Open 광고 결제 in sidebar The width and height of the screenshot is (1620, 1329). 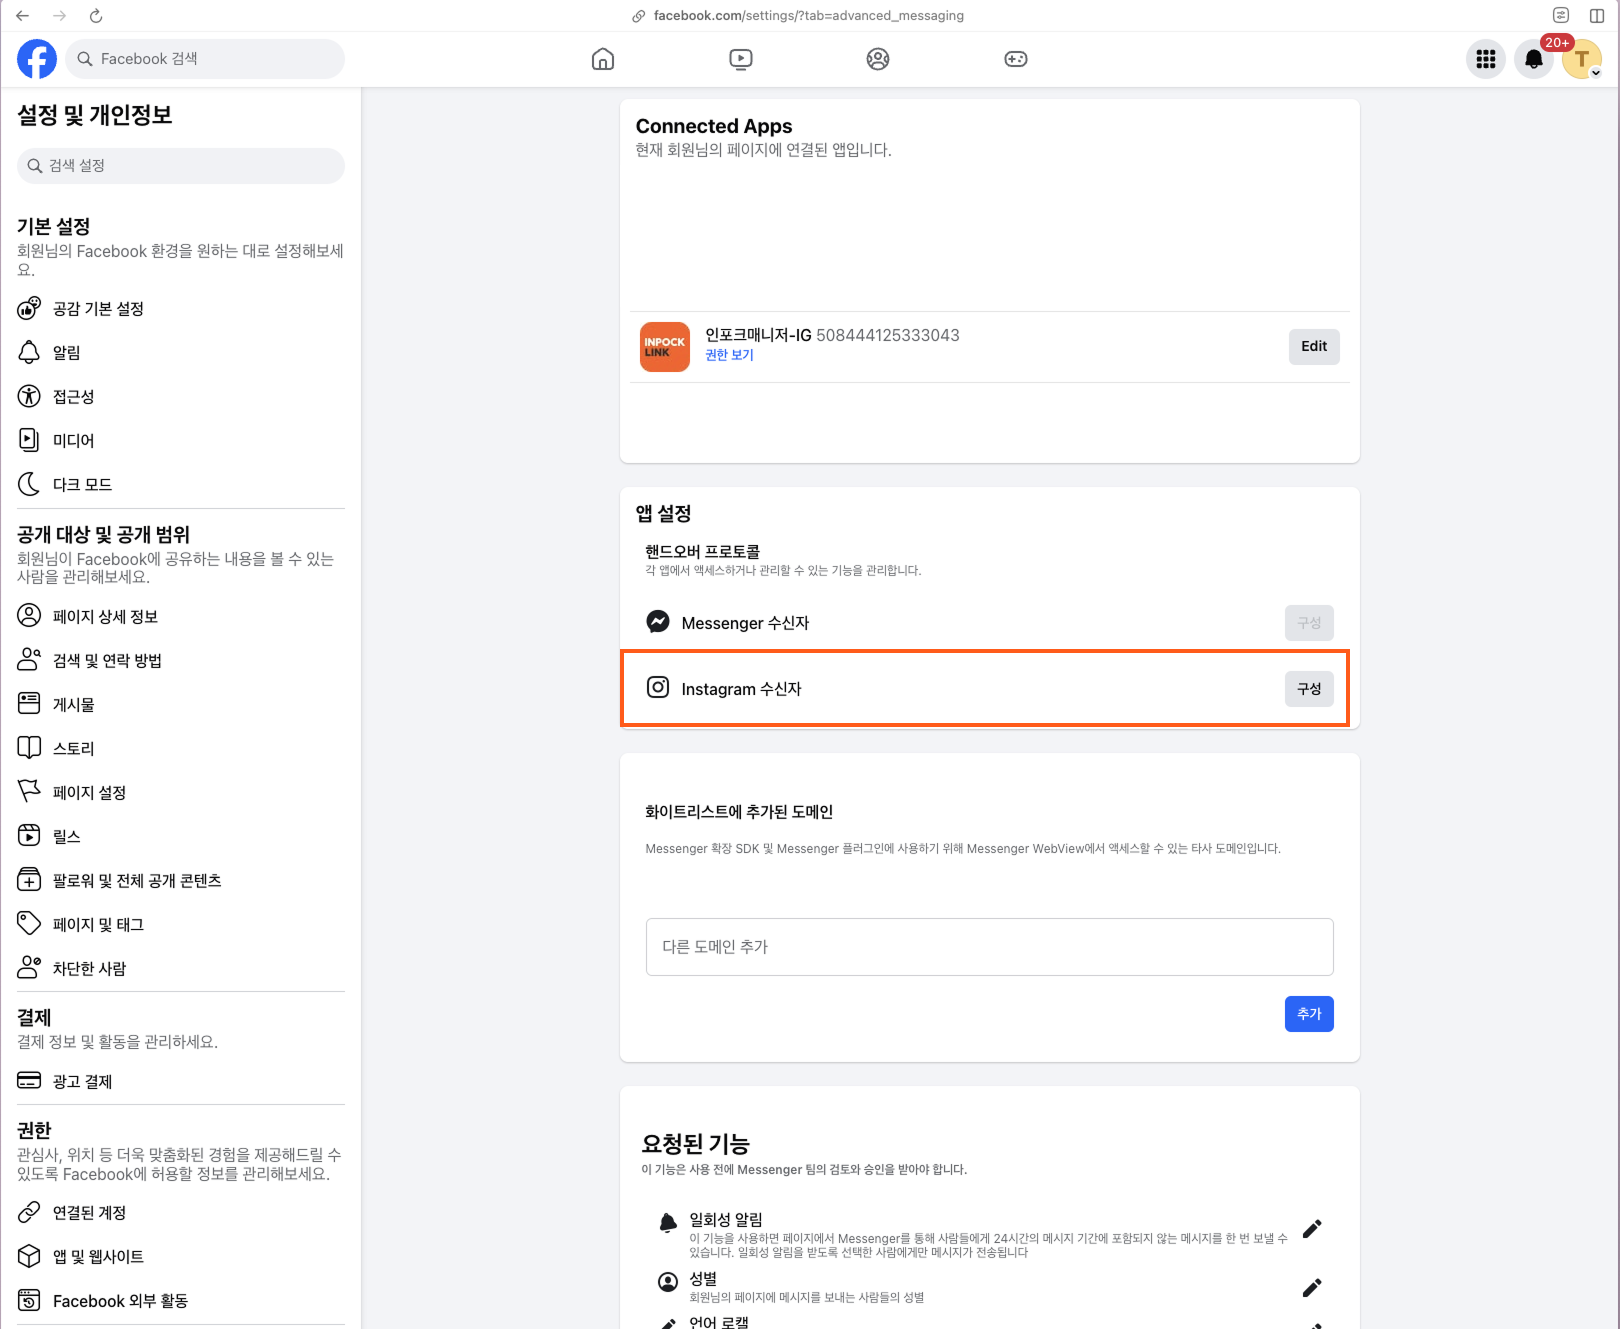tap(181, 1082)
